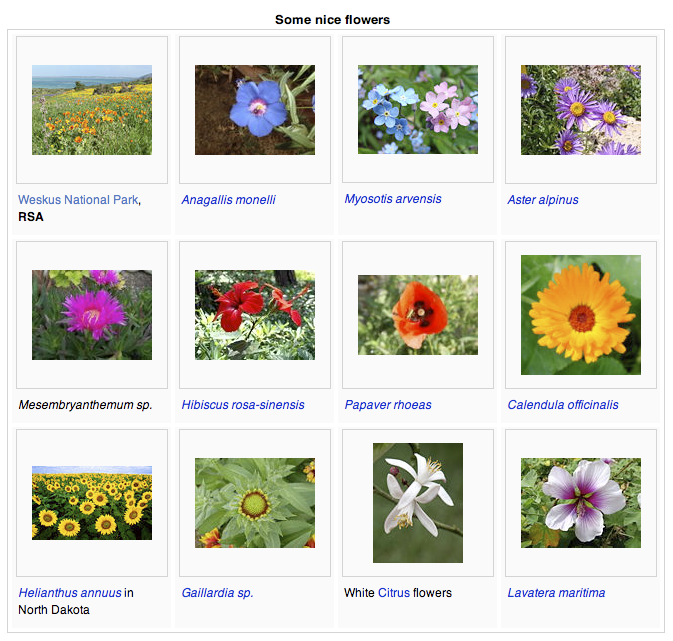Click the Gaillardia flower bud image
The width and height of the screenshot is (673, 641).
tap(255, 502)
